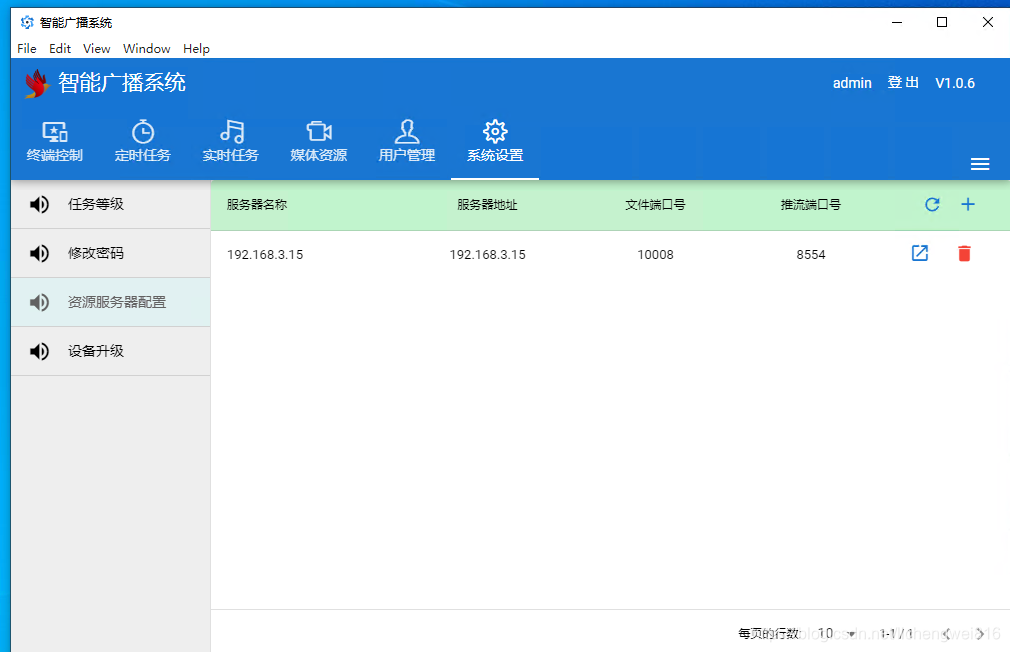
Task: Go to the next page of servers
Action: 981,633
